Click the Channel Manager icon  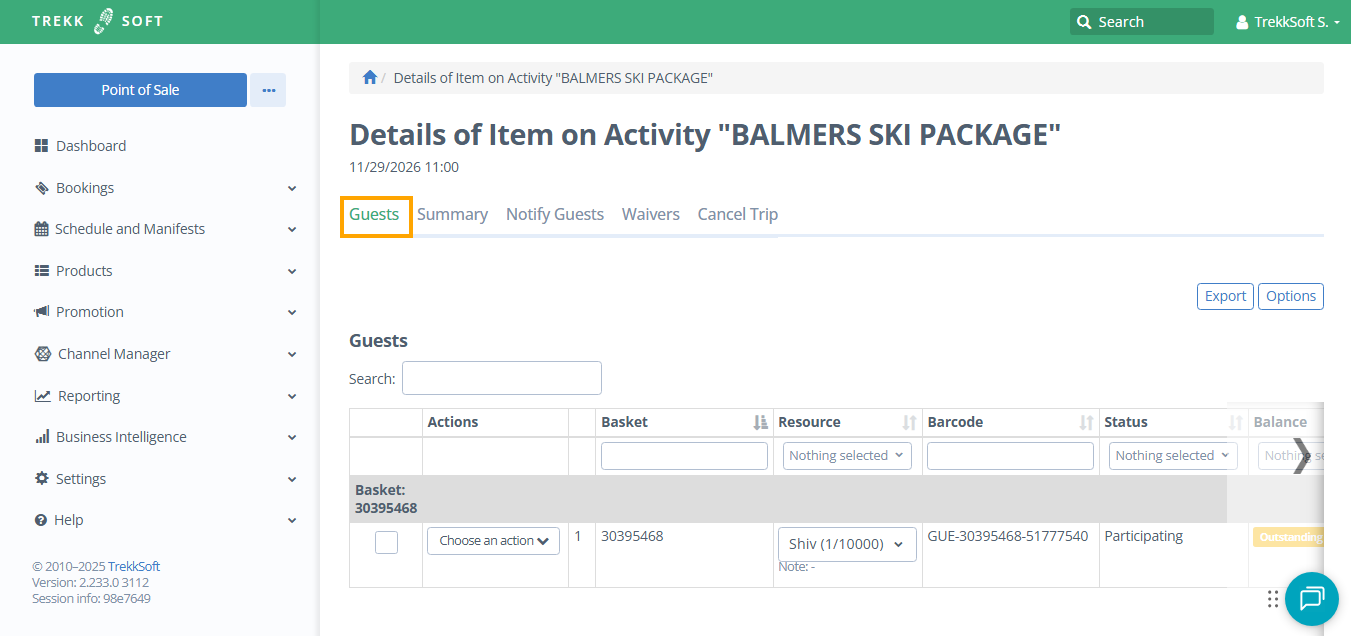pyautogui.click(x=42, y=354)
